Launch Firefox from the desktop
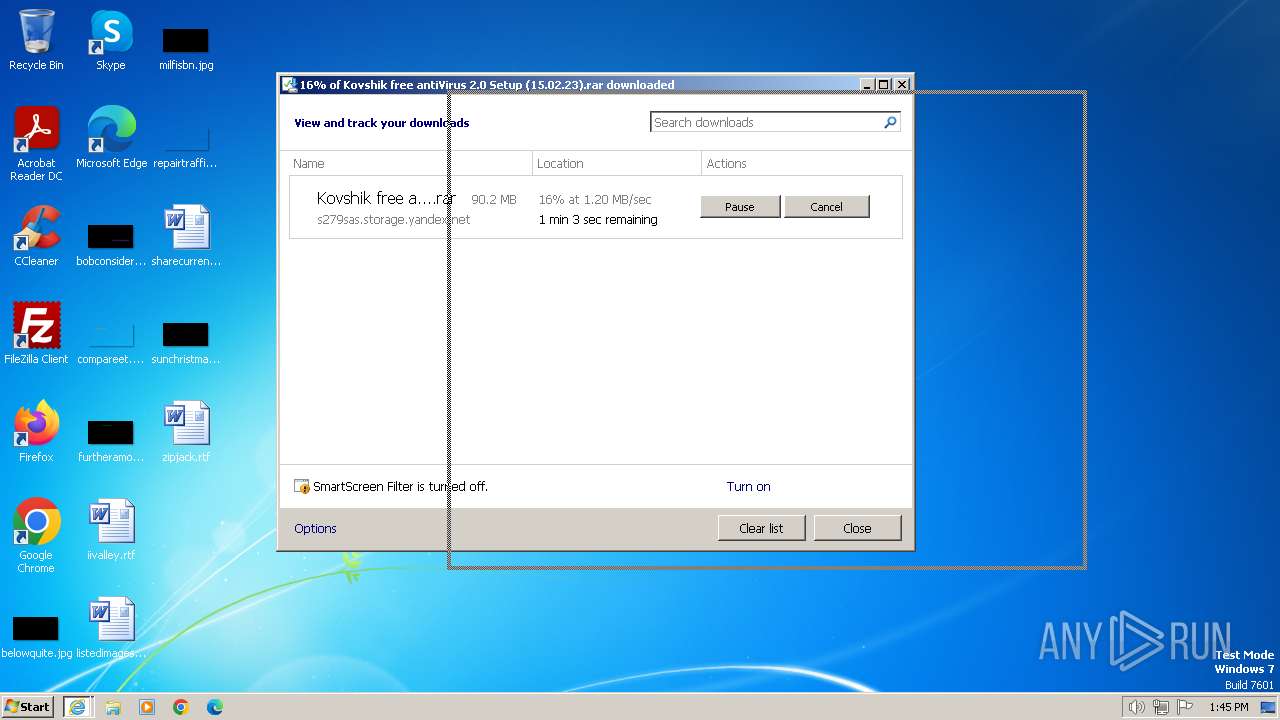The image size is (1280, 720). pyautogui.click(x=36, y=431)
